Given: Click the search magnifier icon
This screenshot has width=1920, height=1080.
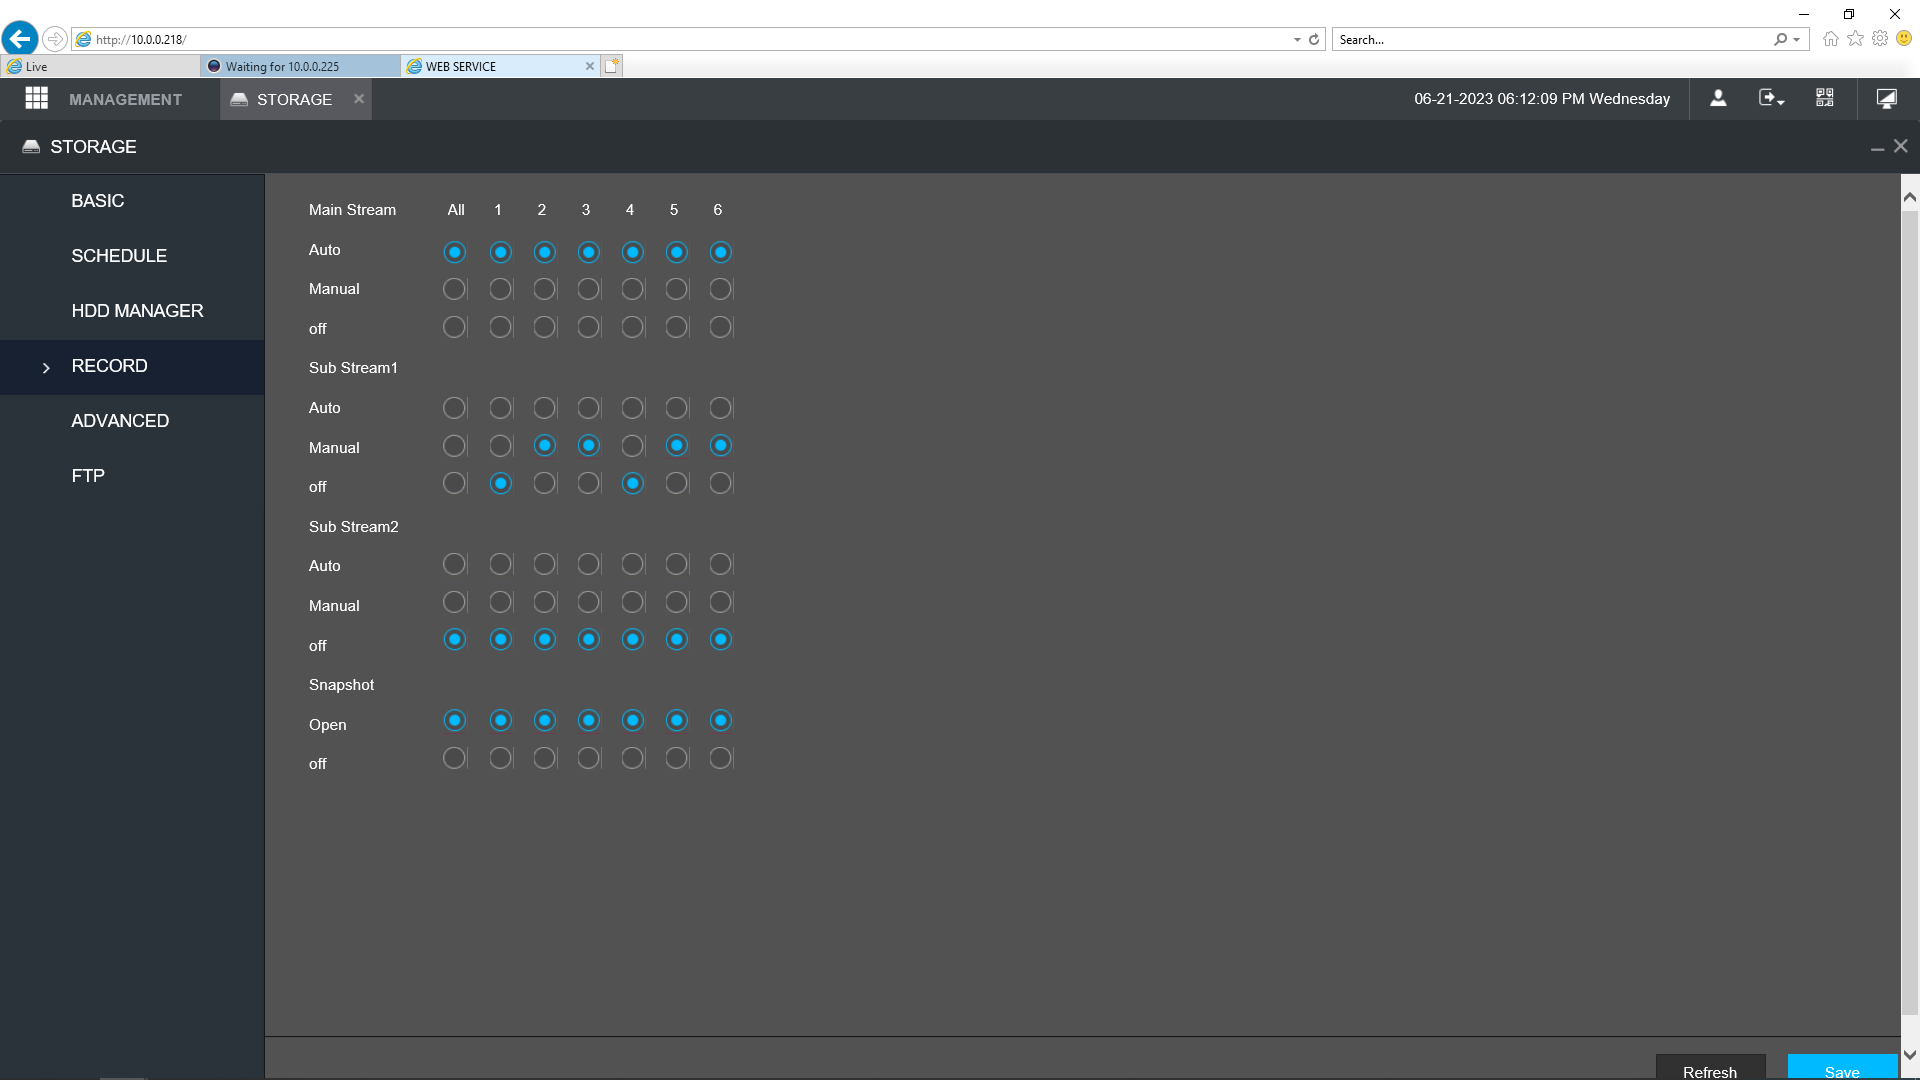Looking at the screenshot, I should coord(1780,39).
